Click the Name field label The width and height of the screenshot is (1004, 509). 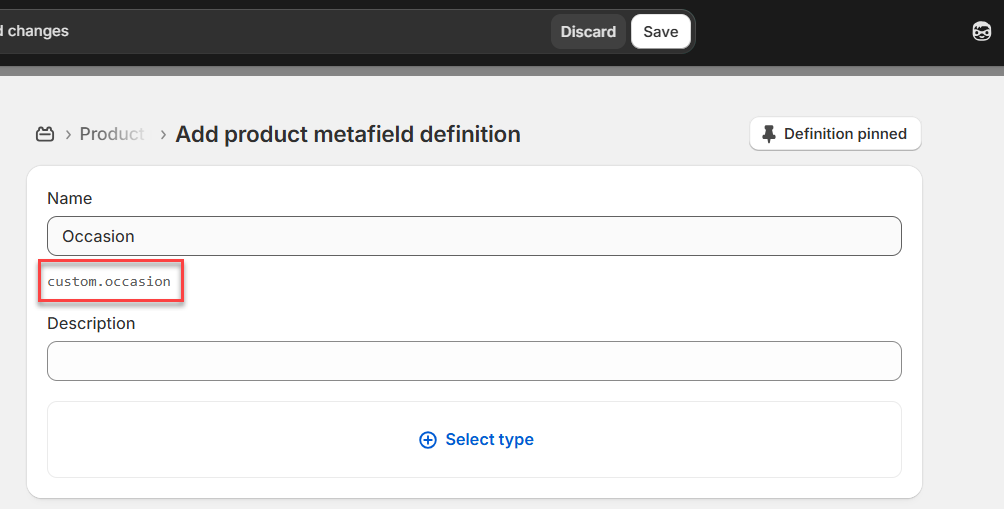(x=70, y=199)
